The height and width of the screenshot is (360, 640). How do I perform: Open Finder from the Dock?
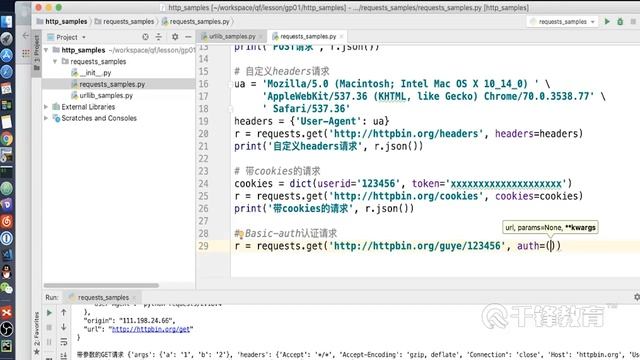pos(7,22)
